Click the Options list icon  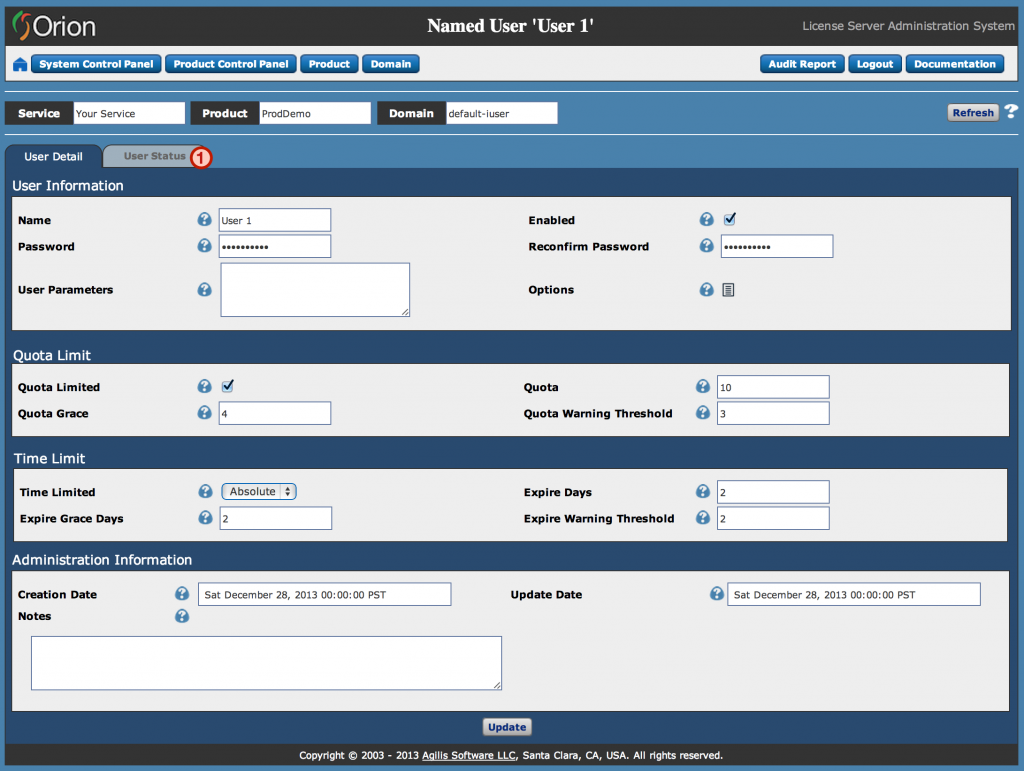[729, 289]
